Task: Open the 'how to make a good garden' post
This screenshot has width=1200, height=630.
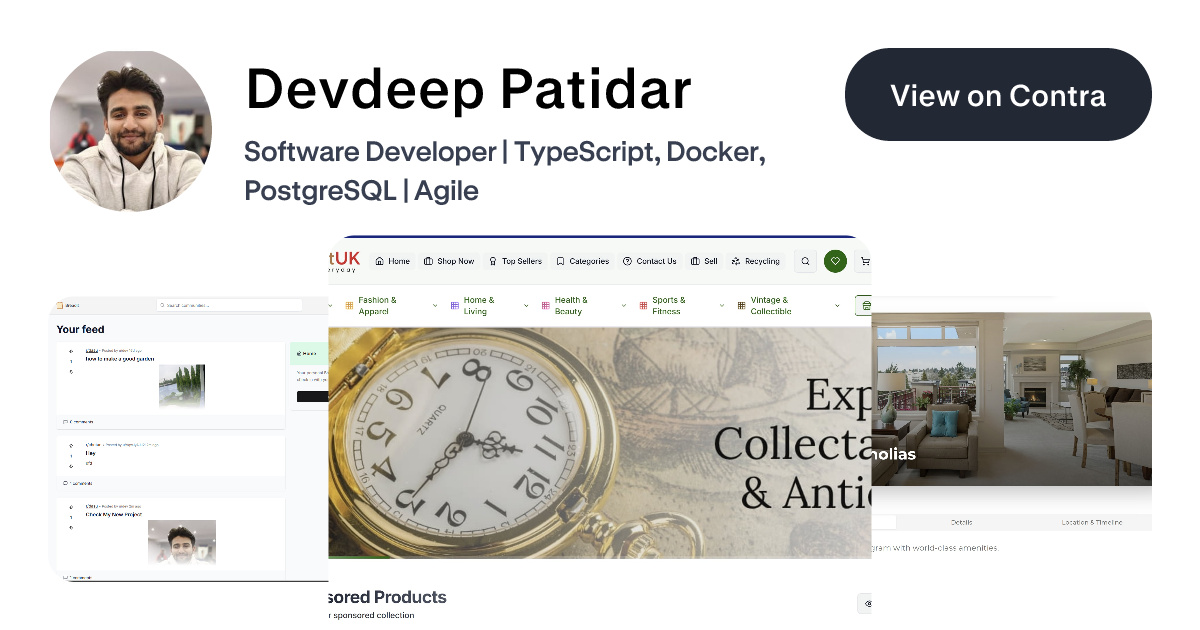Action: pos(121,358)
